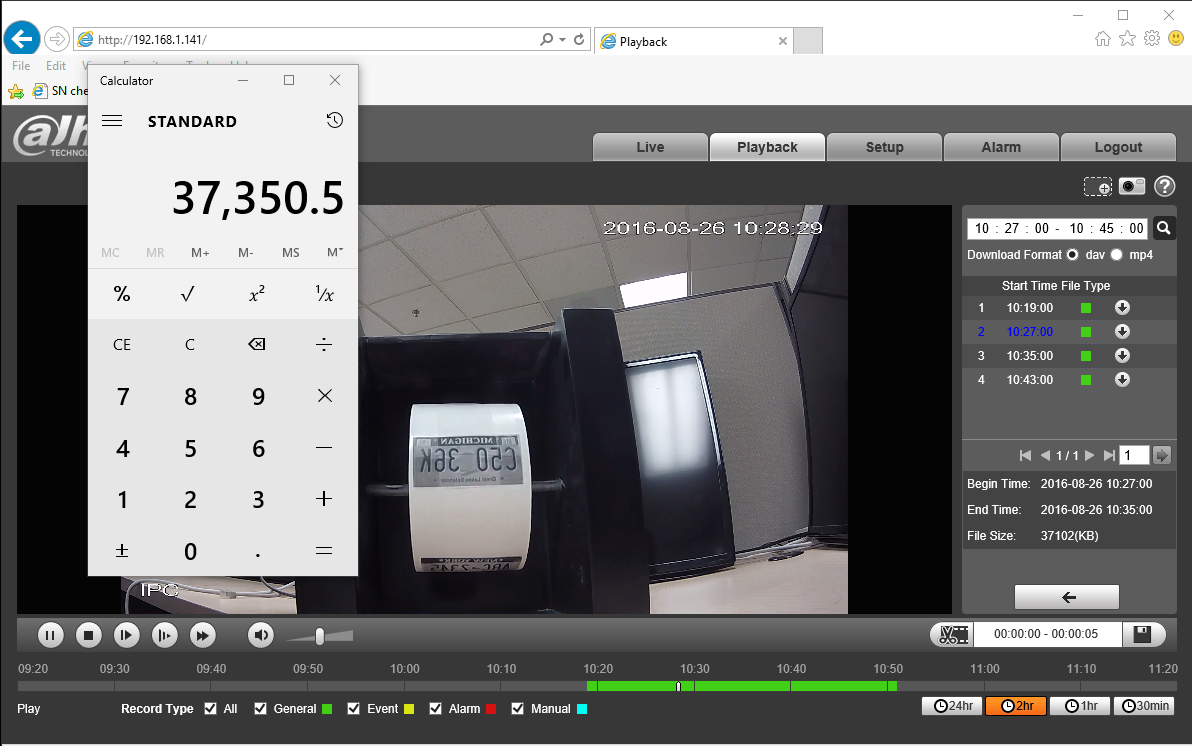Mute the playback audio speaker icon
Screen dimensions: 1192x746
[261, 635]
